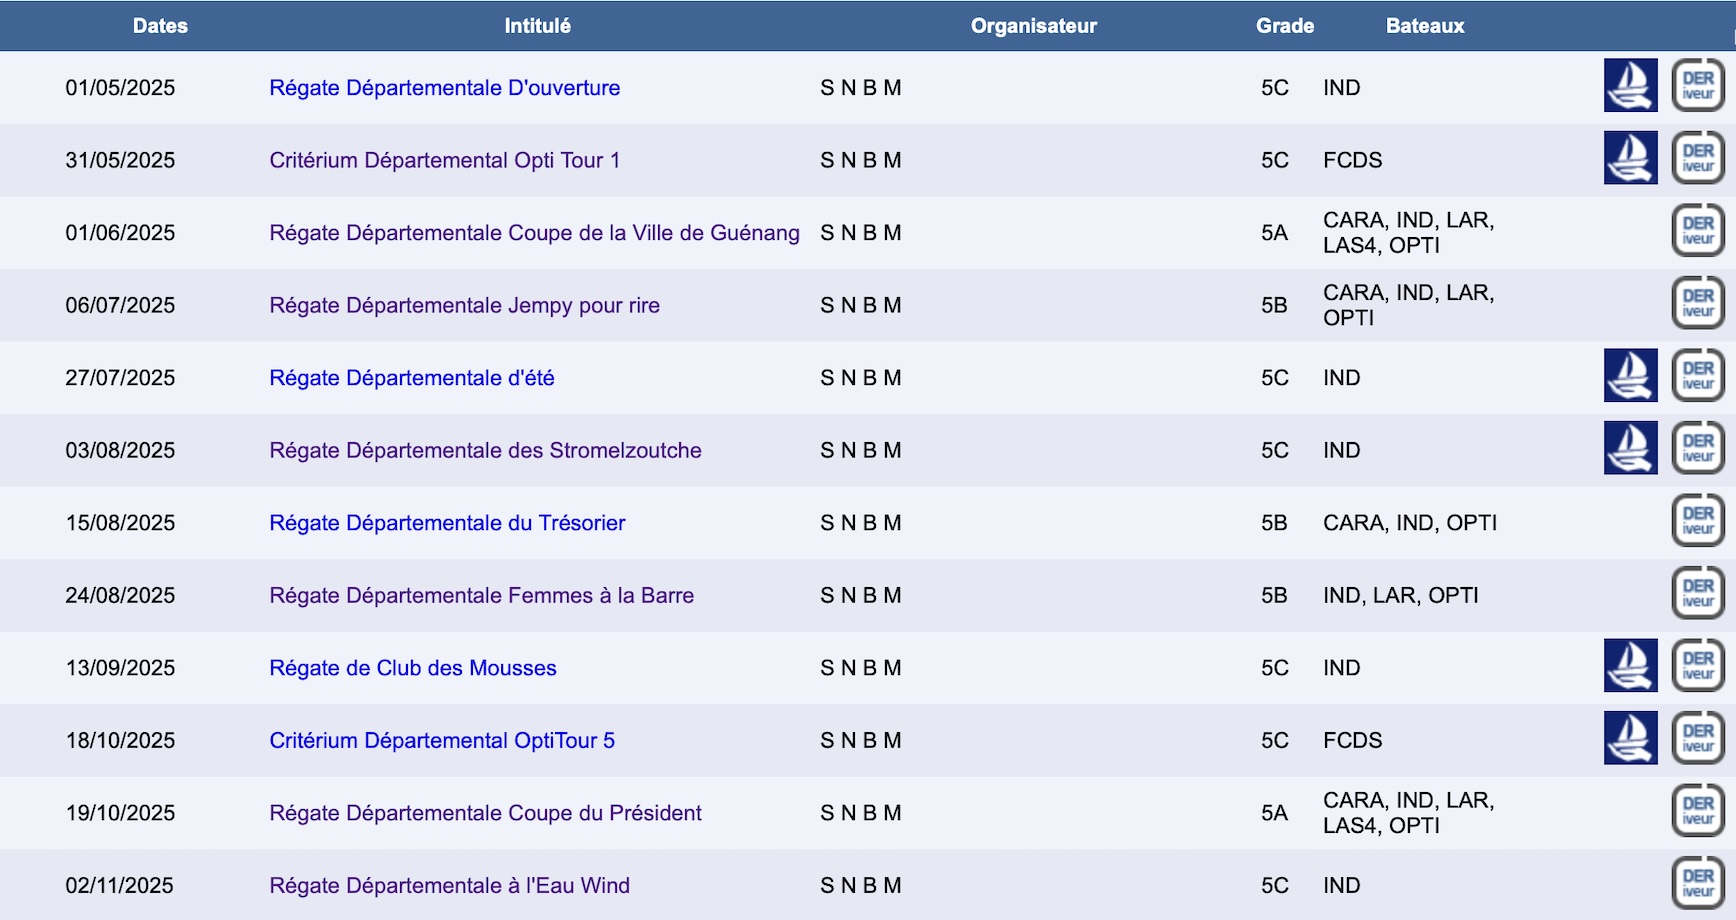Click sailboat icon for Critérium OptiTour 5
The height and width of the screenshot is (920, 1736).
[x=1630, y=738]
